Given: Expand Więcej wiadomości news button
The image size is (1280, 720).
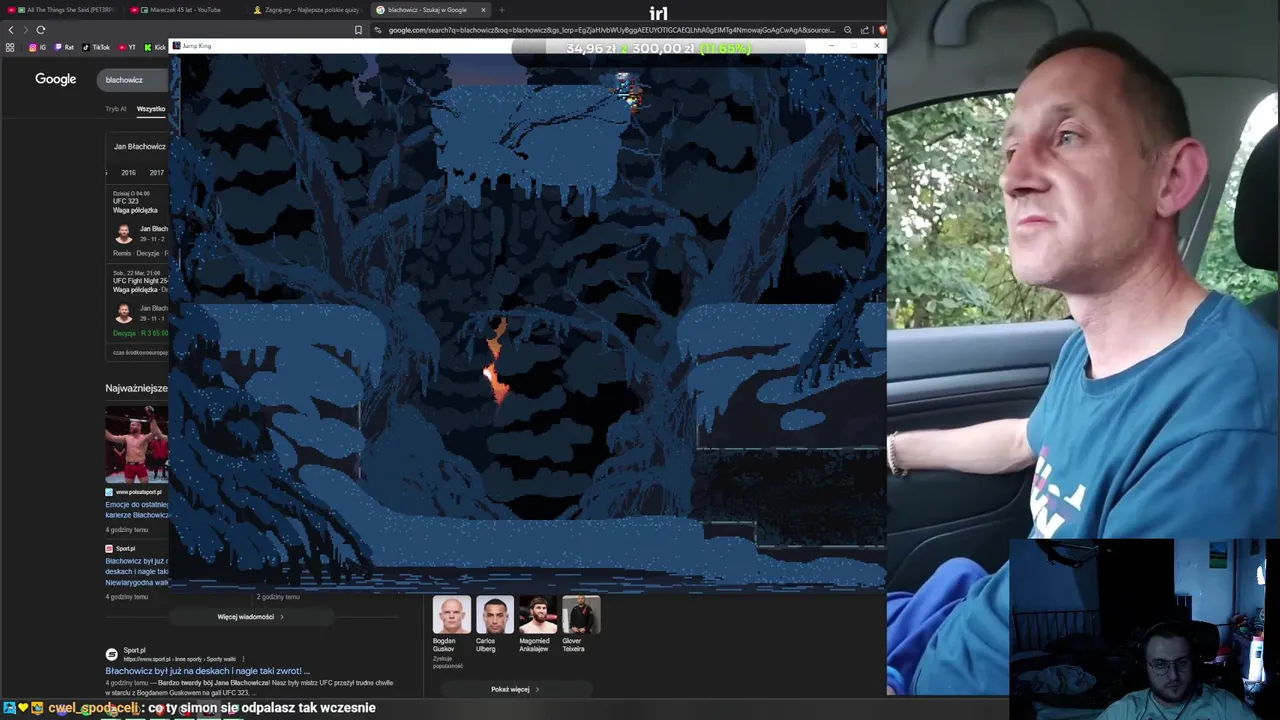Looking at the screenshot, I should coord(250,617).
